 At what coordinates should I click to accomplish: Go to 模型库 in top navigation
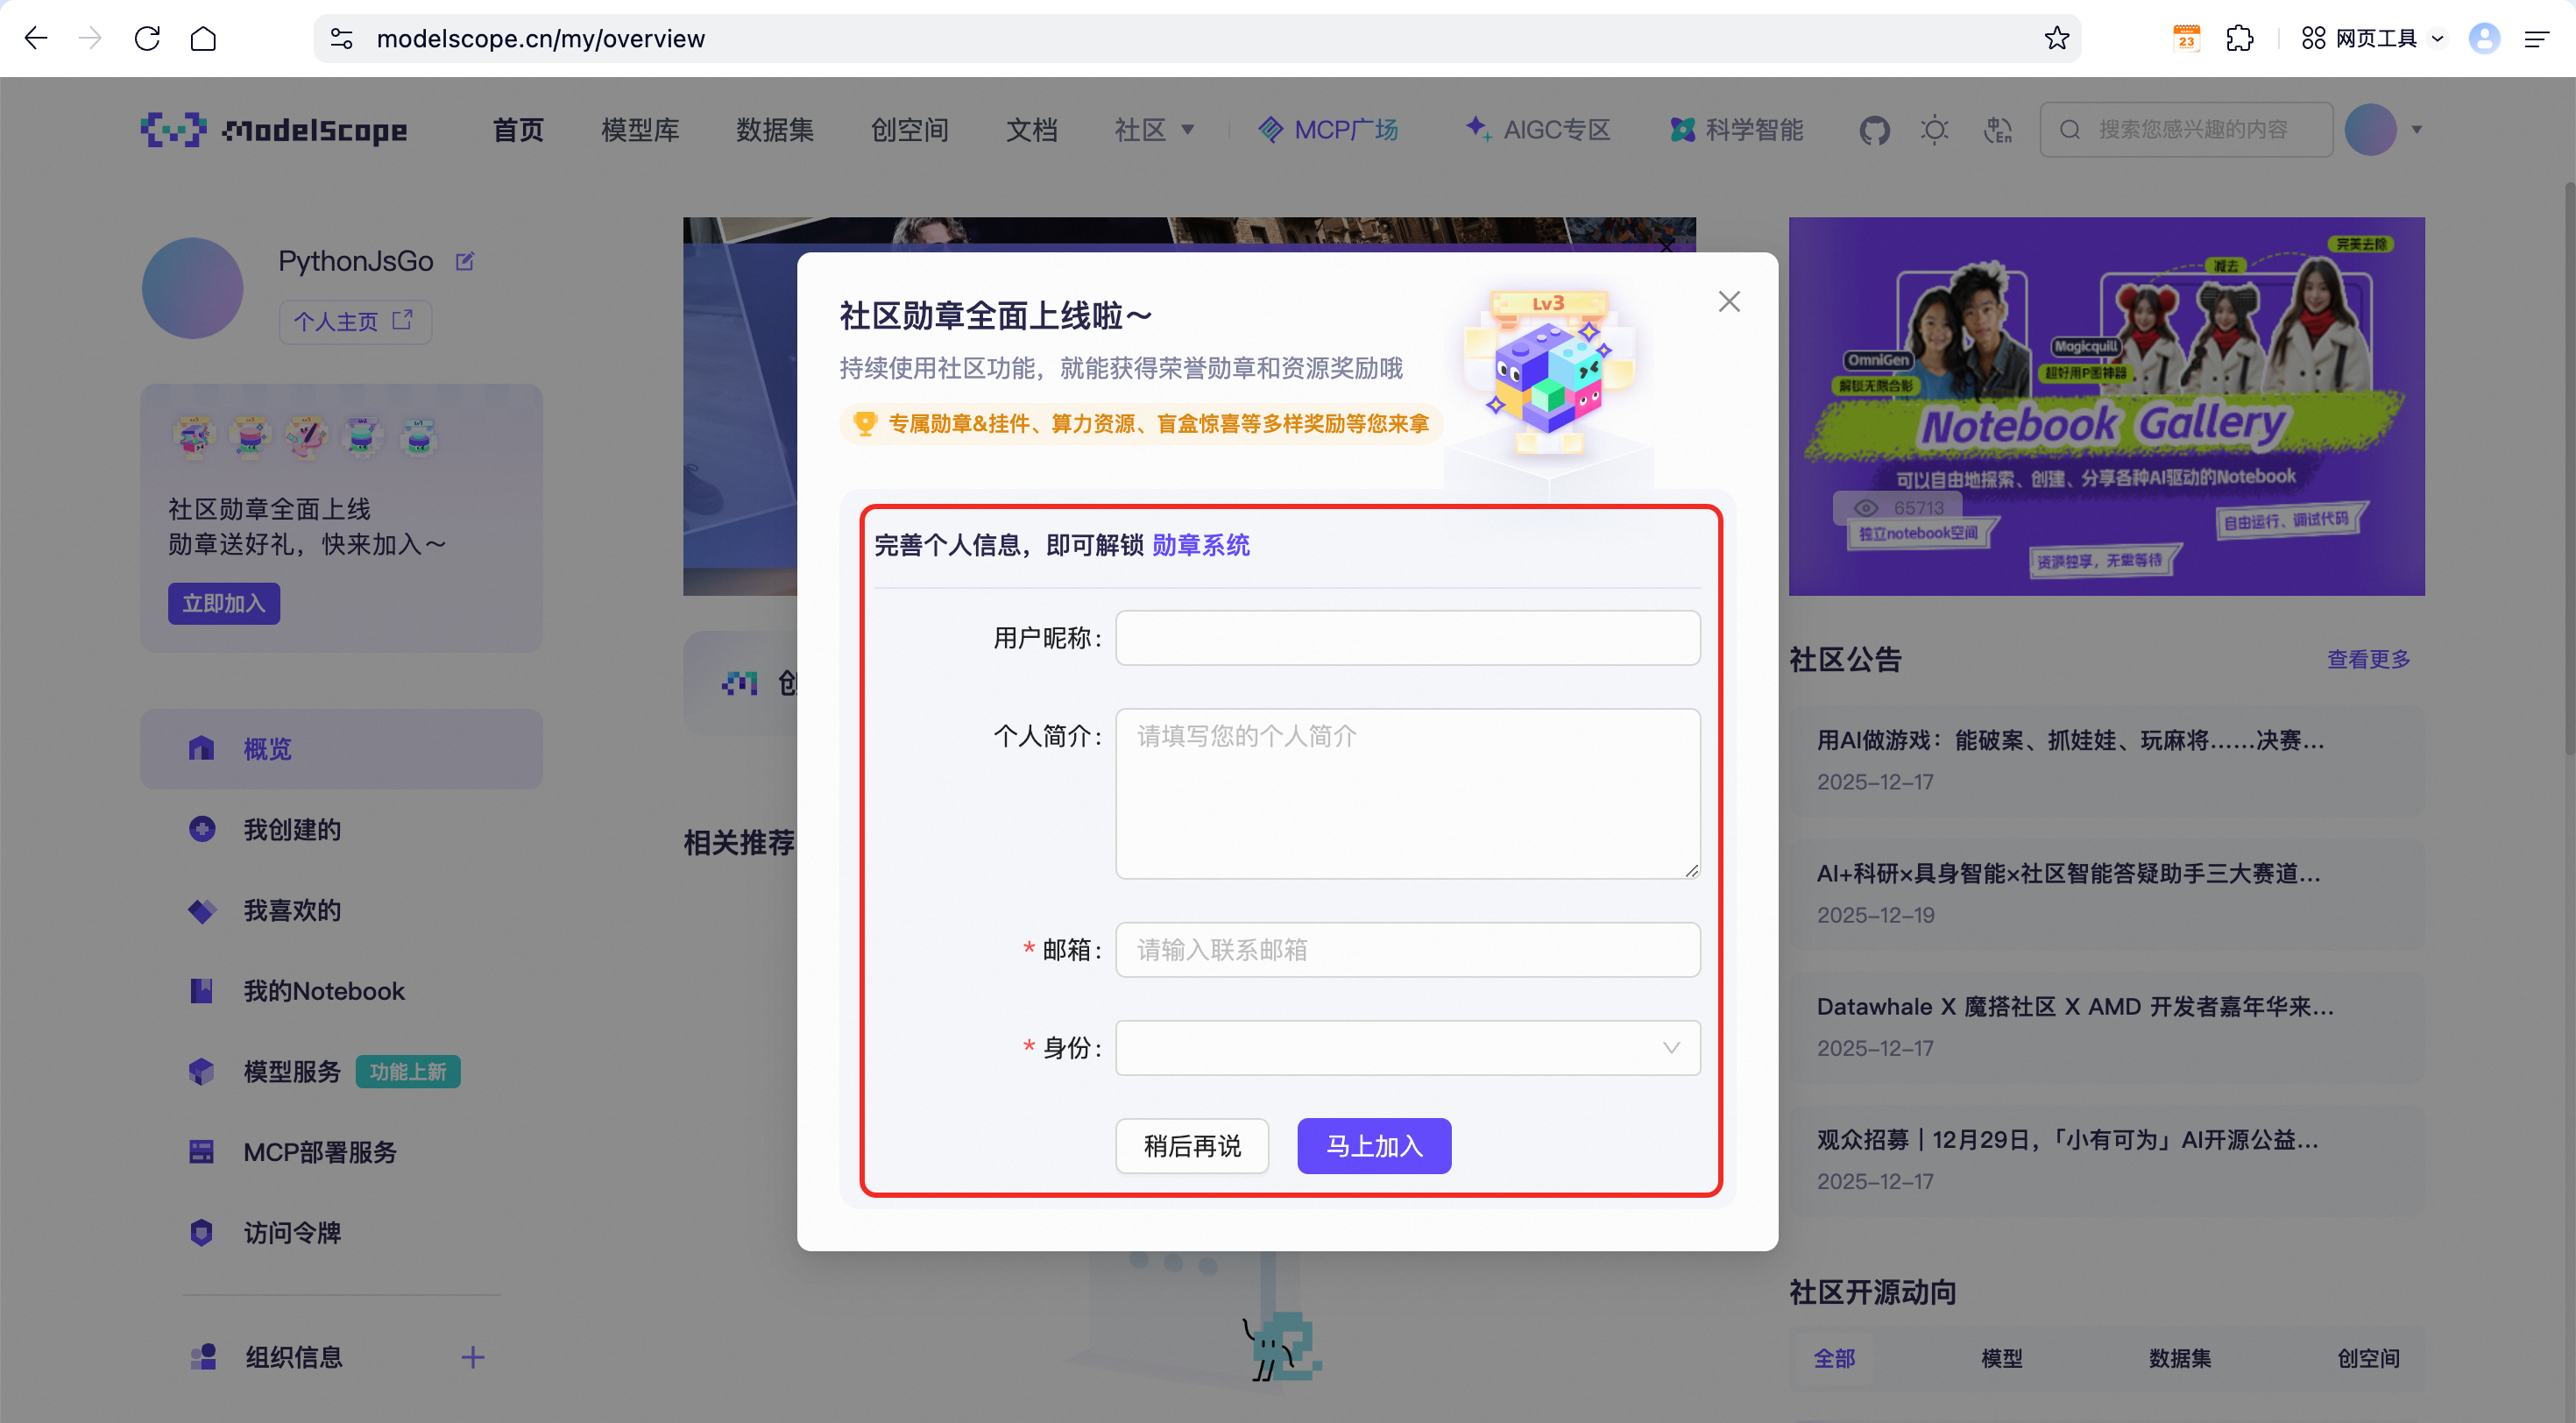coord(640,130)
